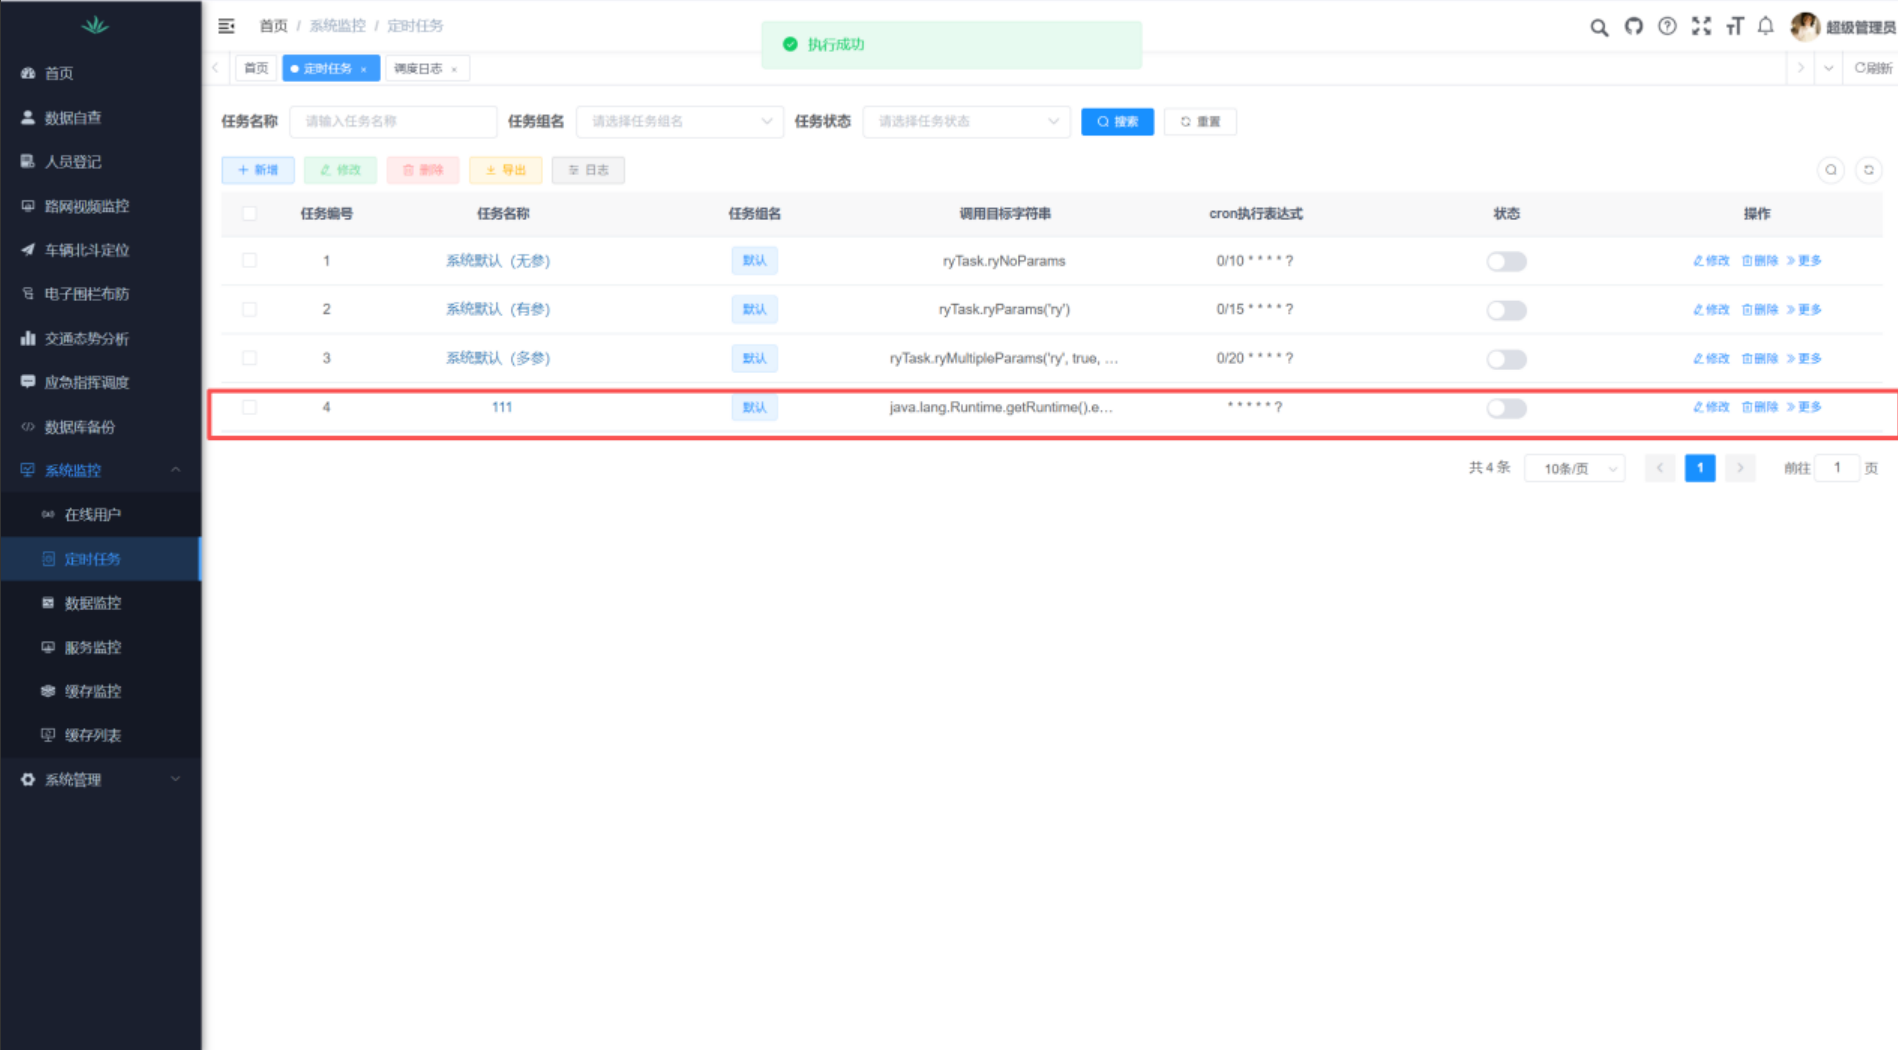
Task: Open the font size setting icon
Action: [1734, 27]
